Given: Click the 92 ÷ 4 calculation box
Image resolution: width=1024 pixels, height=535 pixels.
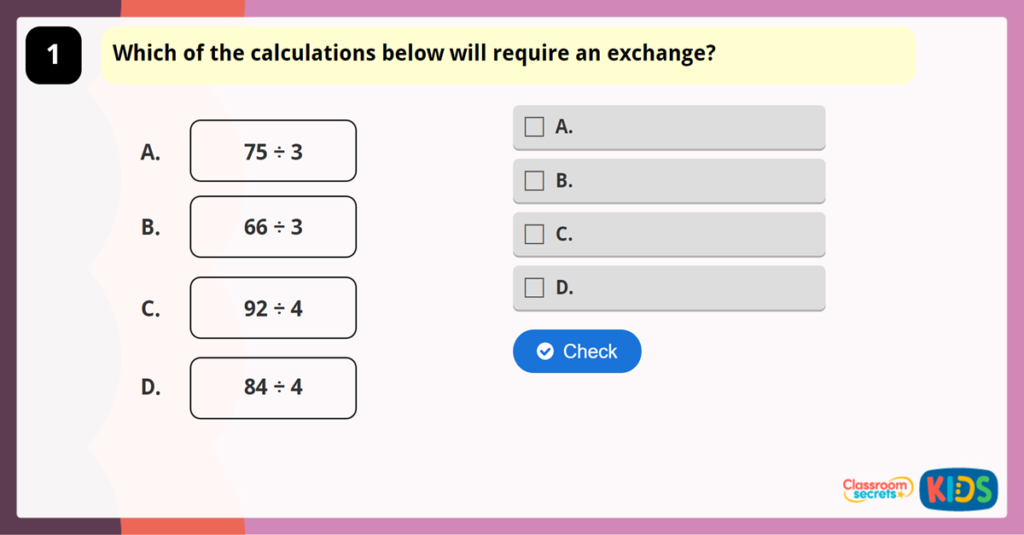Looking at the screenshot, I should pos(273,308).
